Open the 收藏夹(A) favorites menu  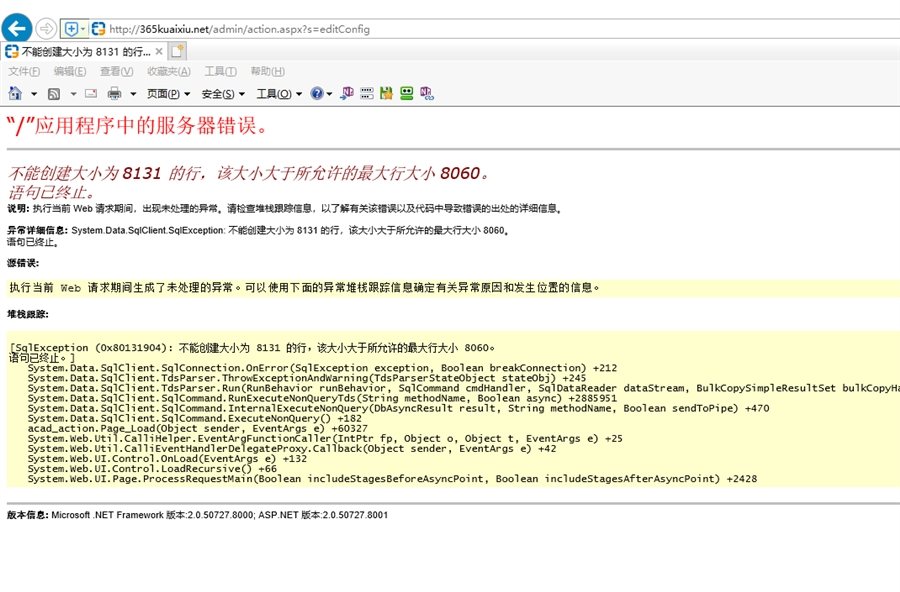pyautogui.click(x=169, y=71)
